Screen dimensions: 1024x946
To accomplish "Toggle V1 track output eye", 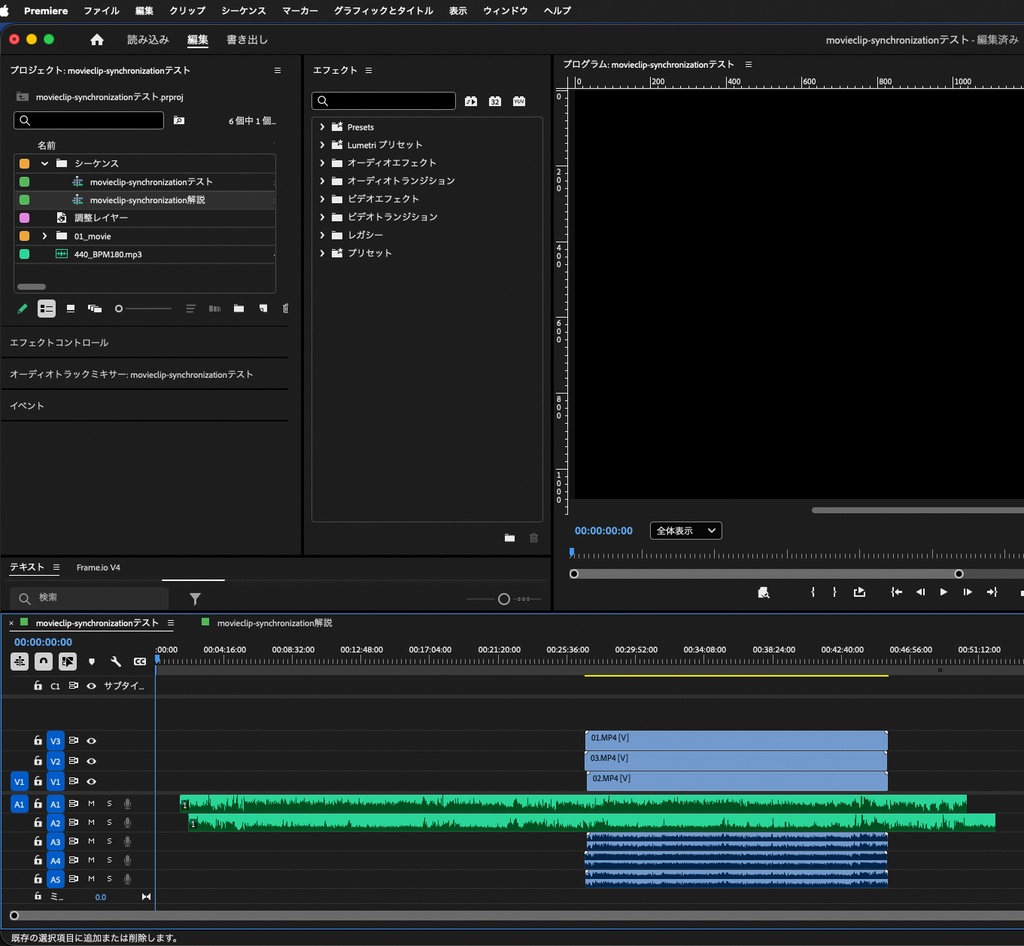I will (91, 781).
